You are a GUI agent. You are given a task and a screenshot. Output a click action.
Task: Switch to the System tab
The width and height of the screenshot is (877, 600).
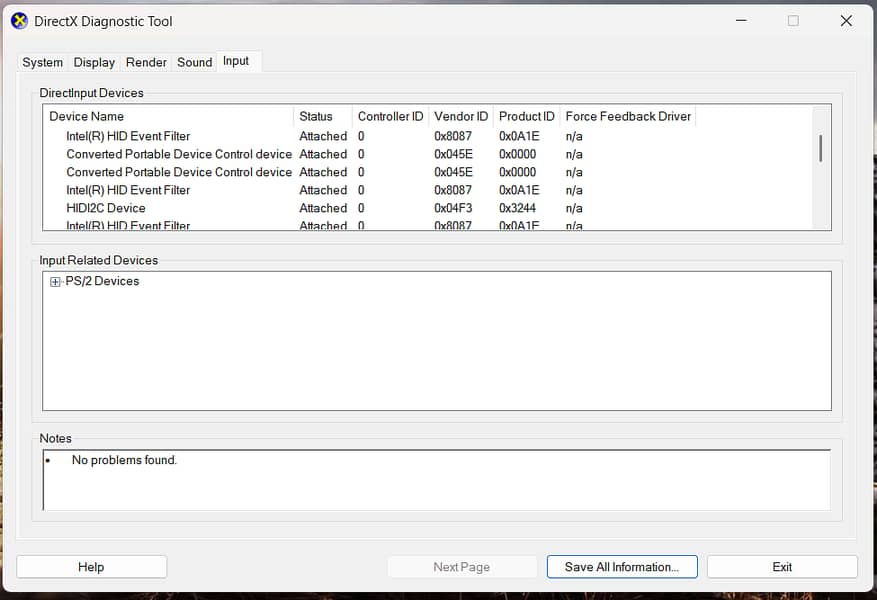(42, 62)
